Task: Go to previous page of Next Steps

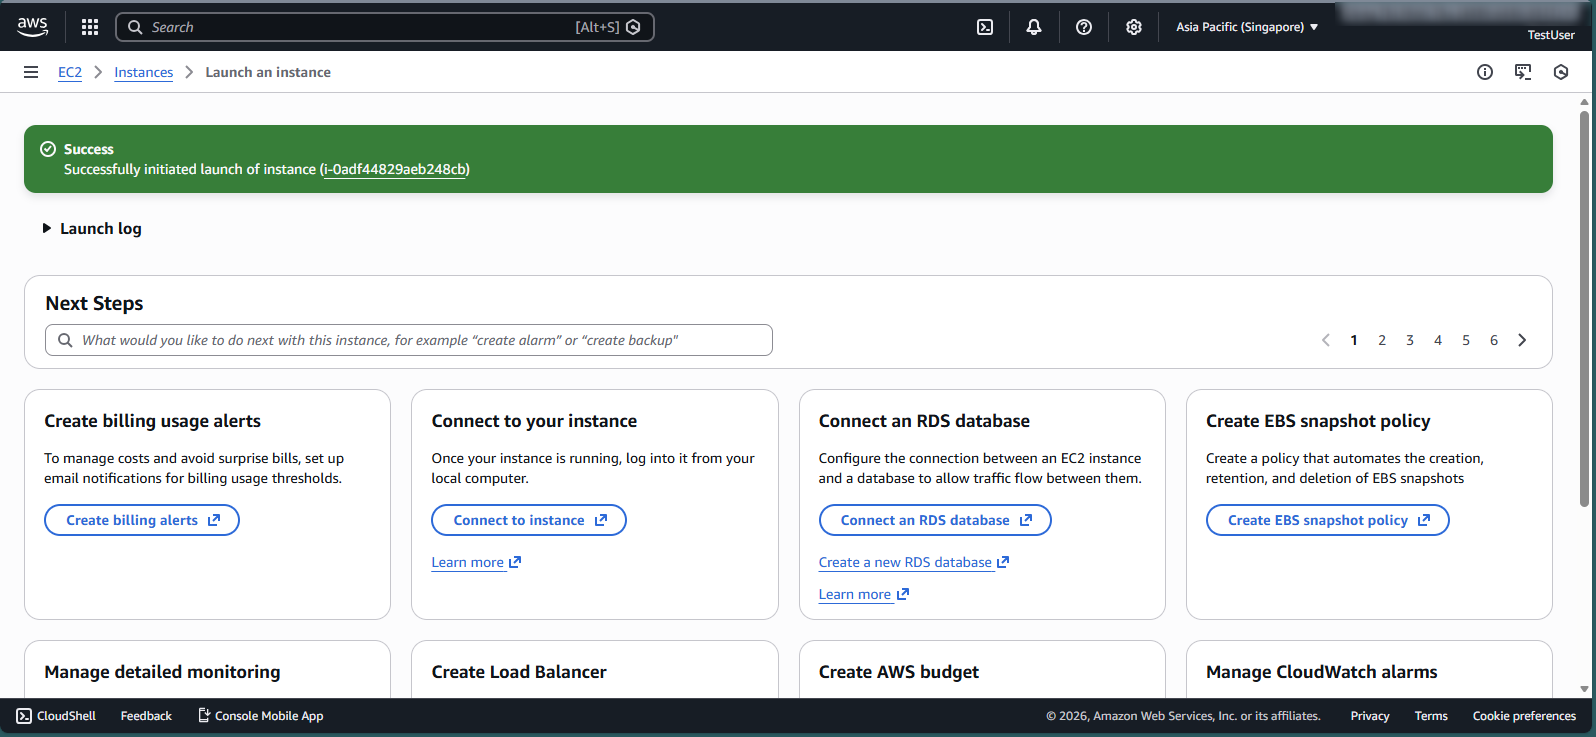Action: click(x=1326, y=340)
